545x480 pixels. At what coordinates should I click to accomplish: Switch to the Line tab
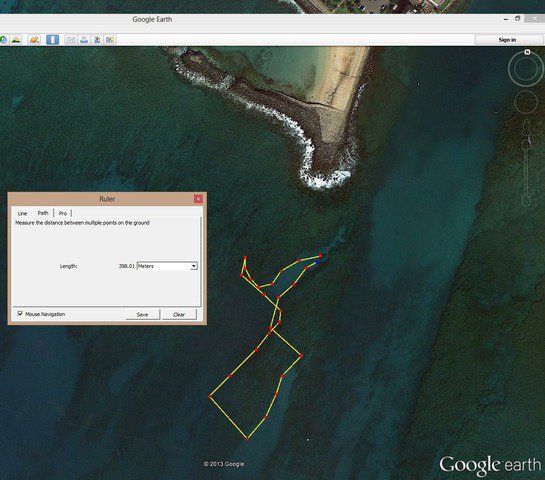click(22, 213)
